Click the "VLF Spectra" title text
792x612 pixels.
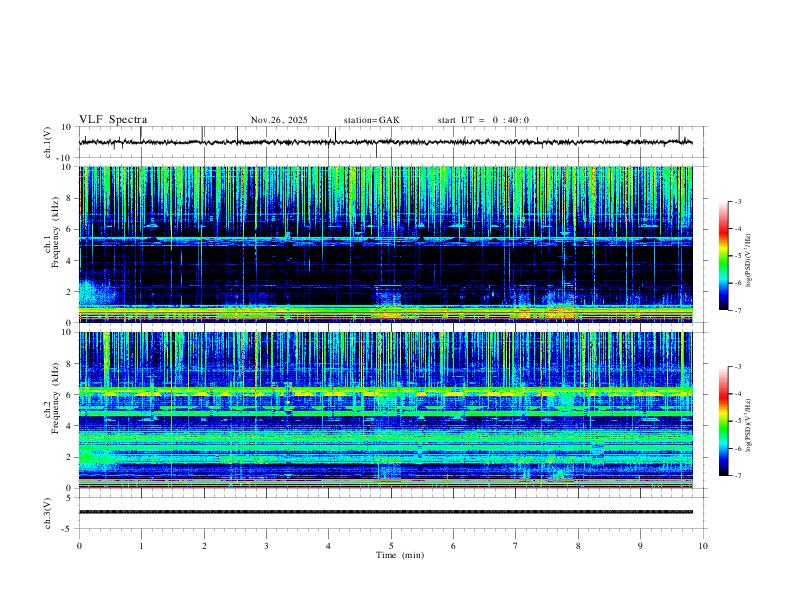[x=113, y=120]
